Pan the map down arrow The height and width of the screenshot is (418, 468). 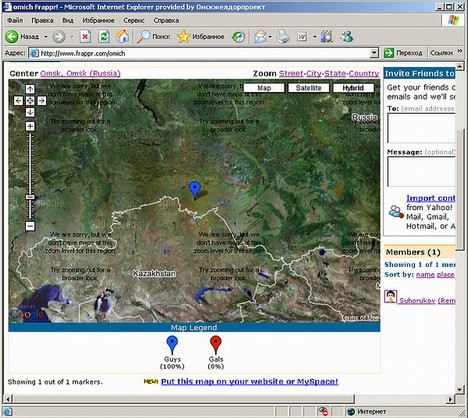(30, 112)
